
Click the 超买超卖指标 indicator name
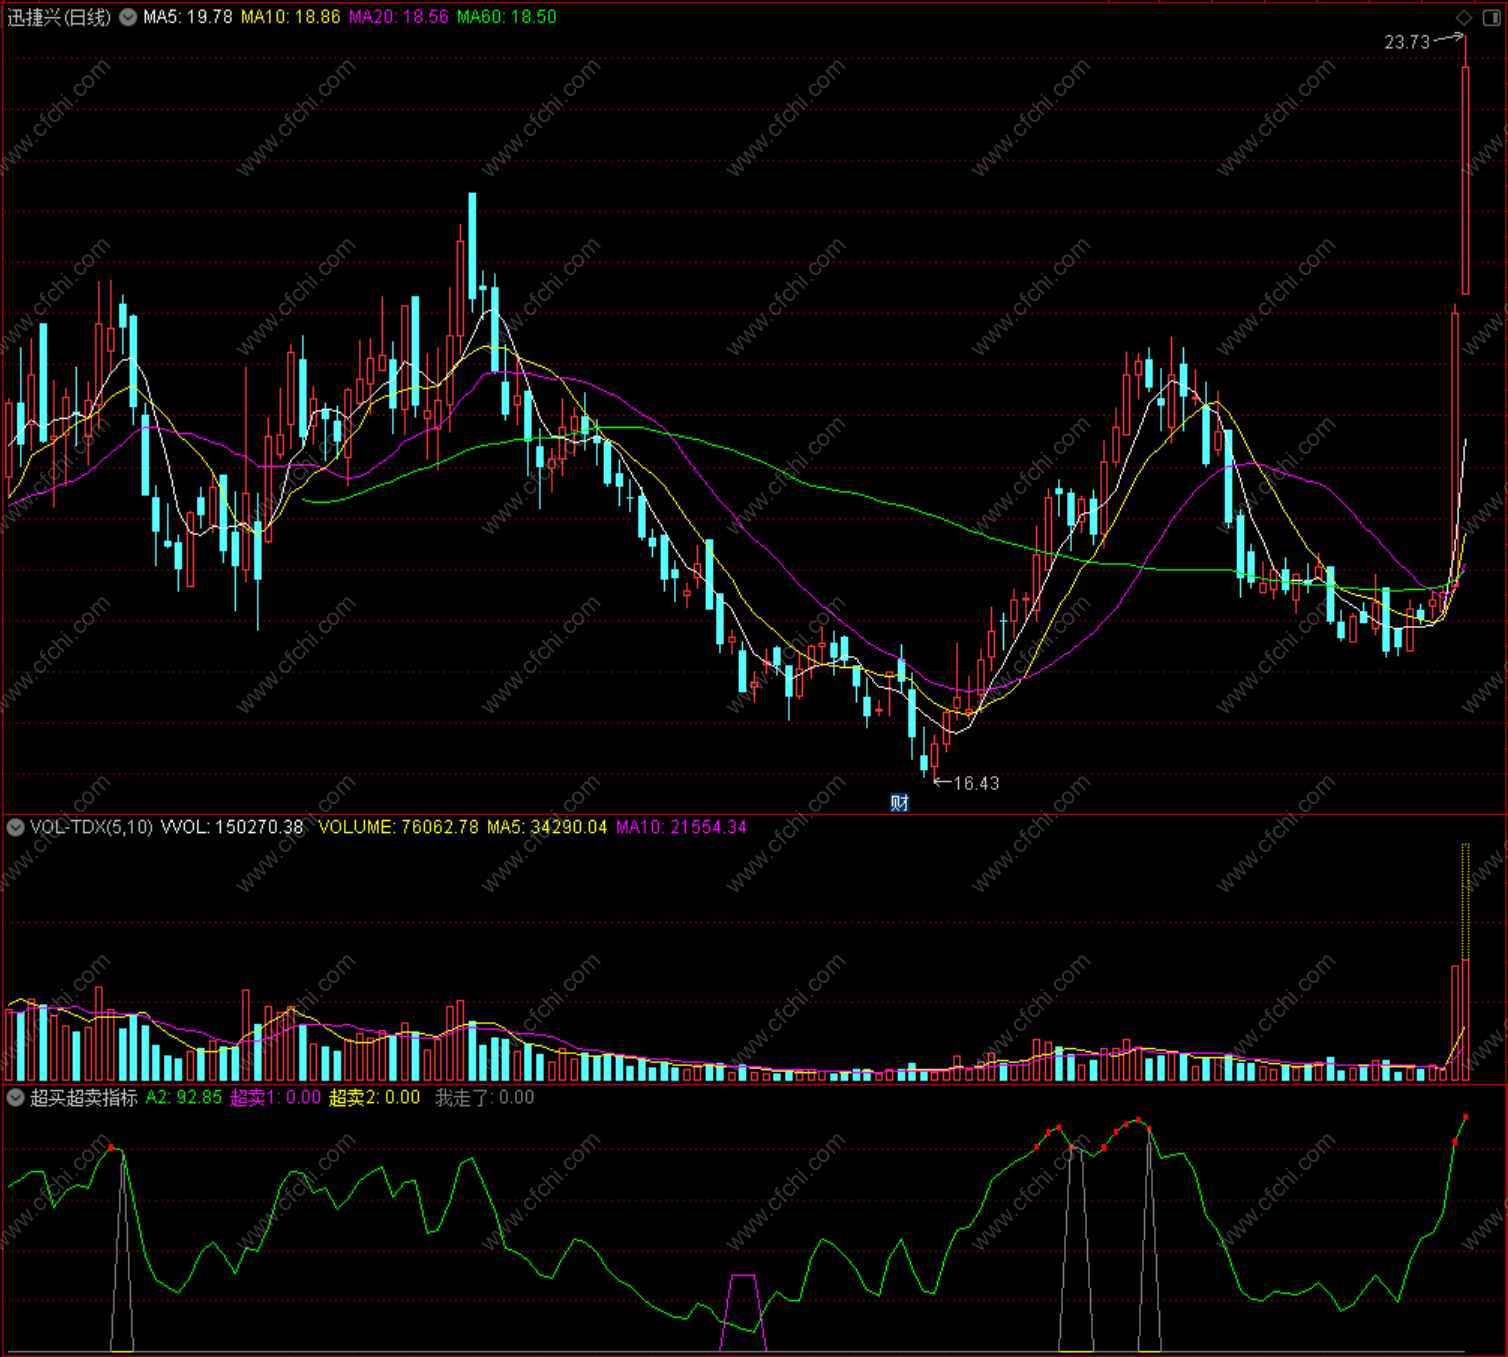(84, 1097)
